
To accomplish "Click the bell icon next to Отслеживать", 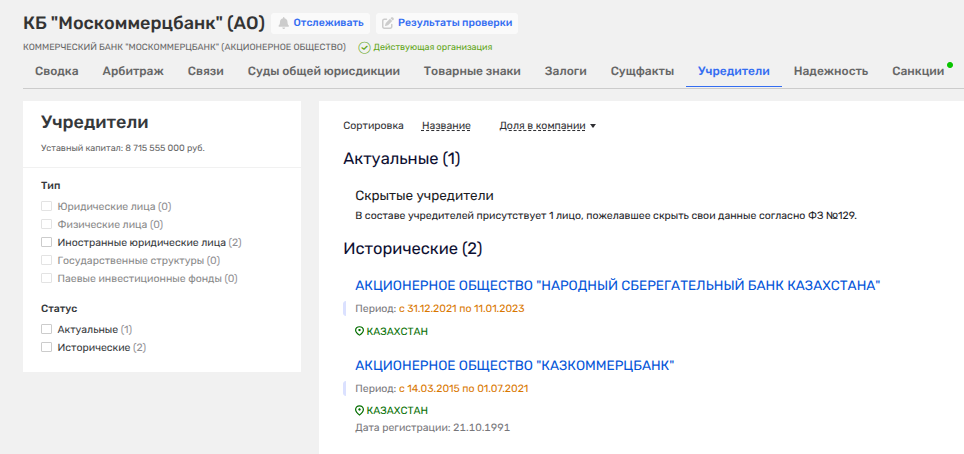I will point(283,23).
